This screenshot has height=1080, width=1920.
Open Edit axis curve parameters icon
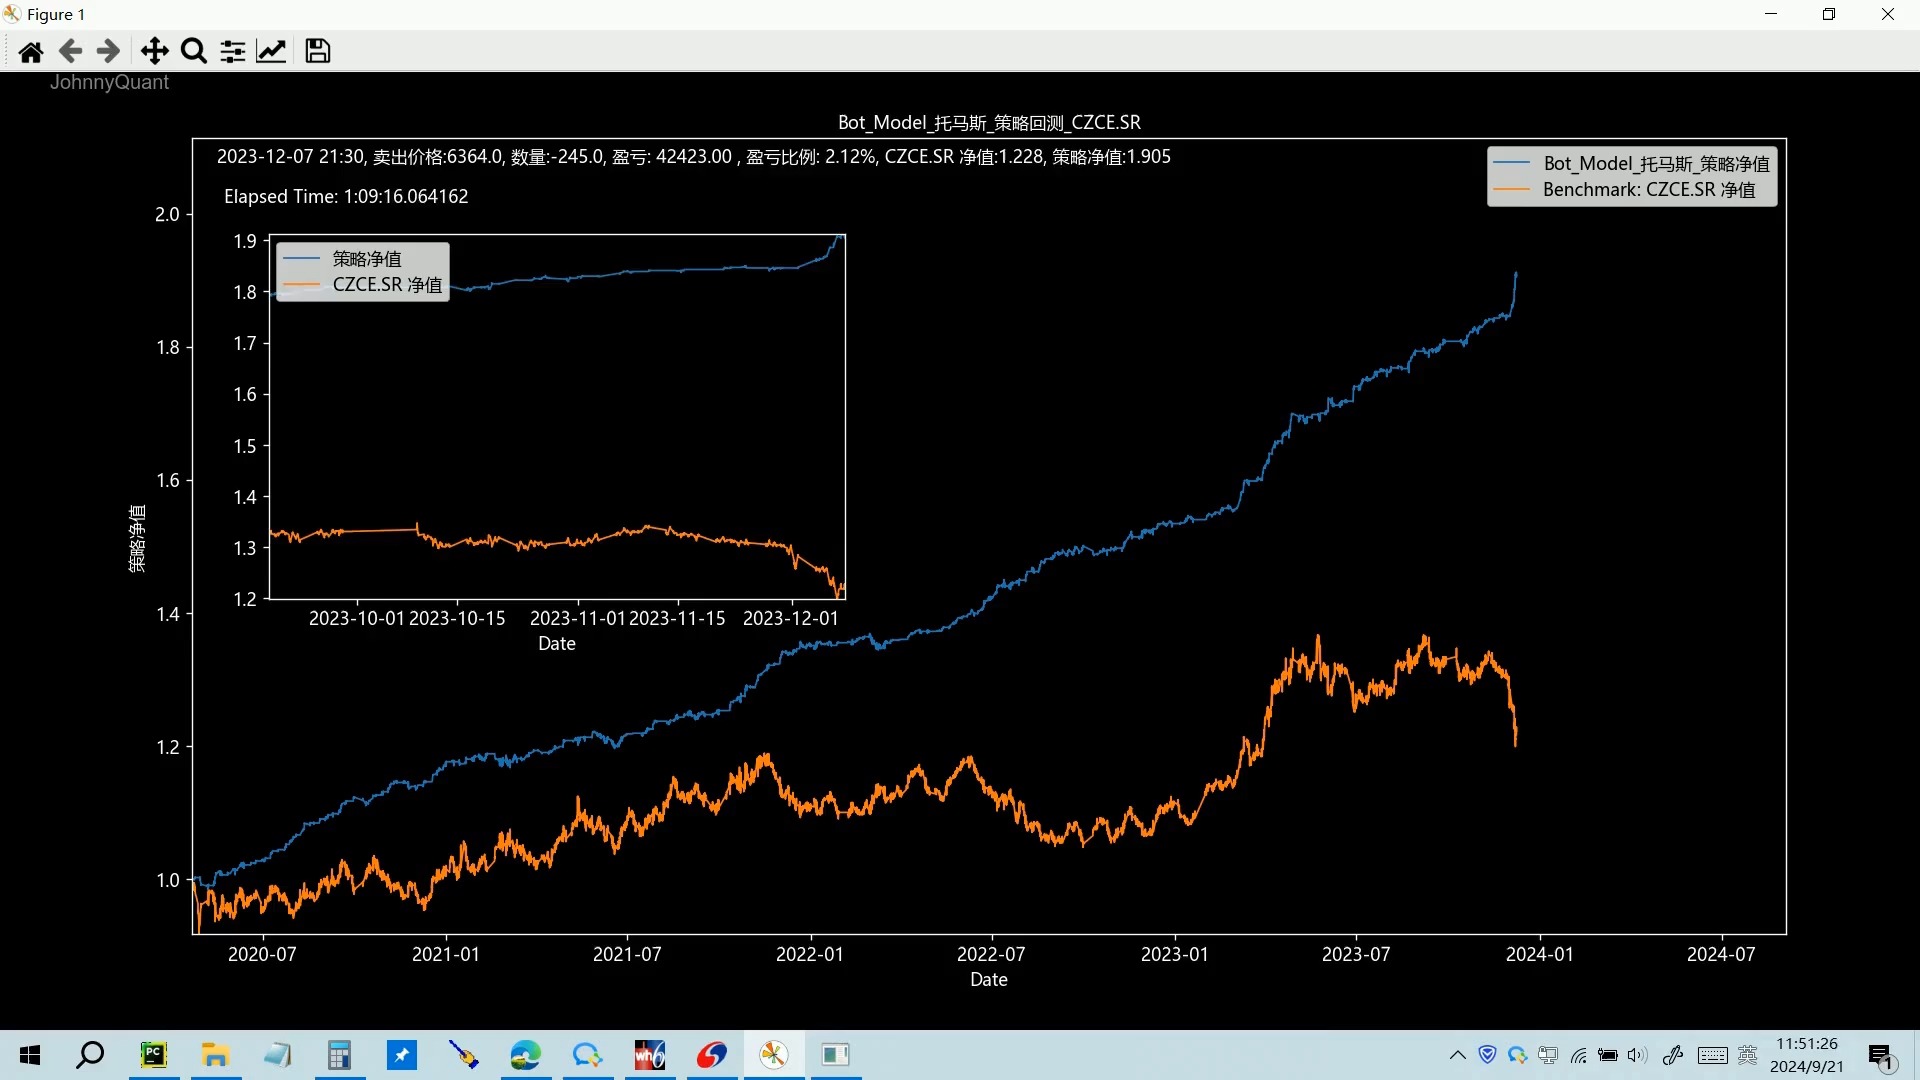point(272,51)
